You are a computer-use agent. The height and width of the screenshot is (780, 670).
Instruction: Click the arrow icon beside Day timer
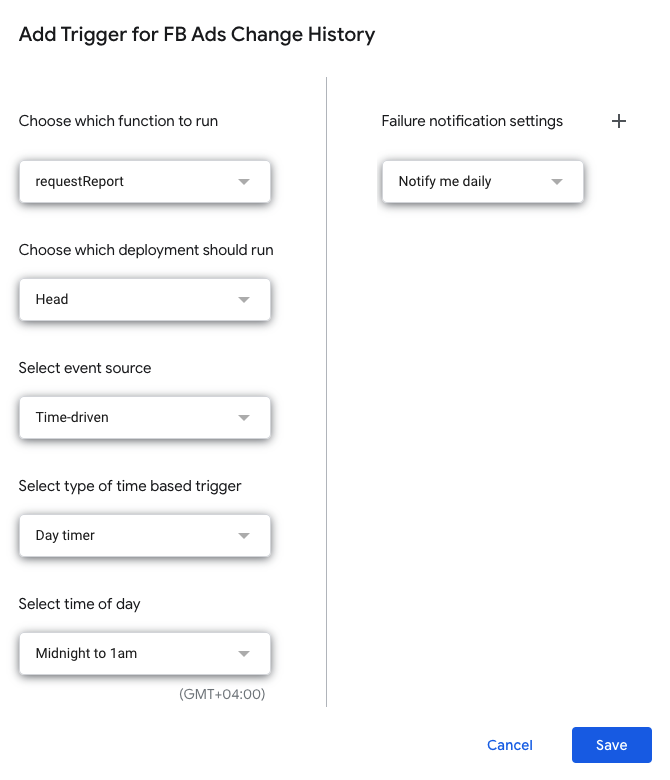244,535
